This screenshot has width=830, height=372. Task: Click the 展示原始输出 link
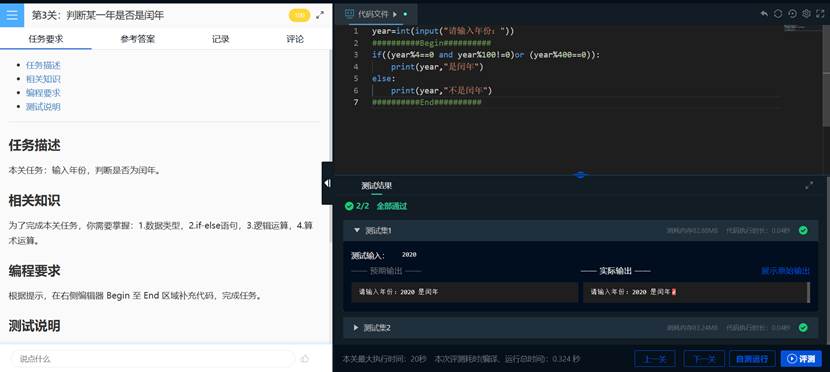(786, 270)
